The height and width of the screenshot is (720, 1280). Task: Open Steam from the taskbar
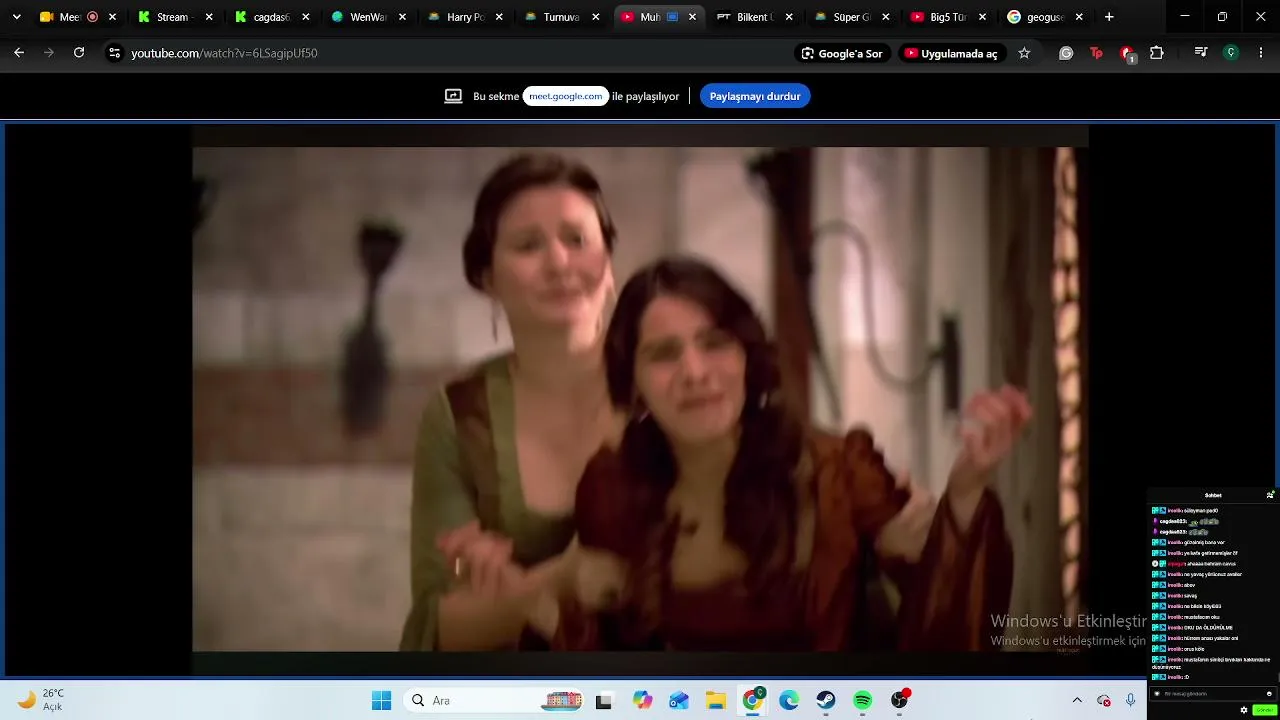click(x=826, y=701)
